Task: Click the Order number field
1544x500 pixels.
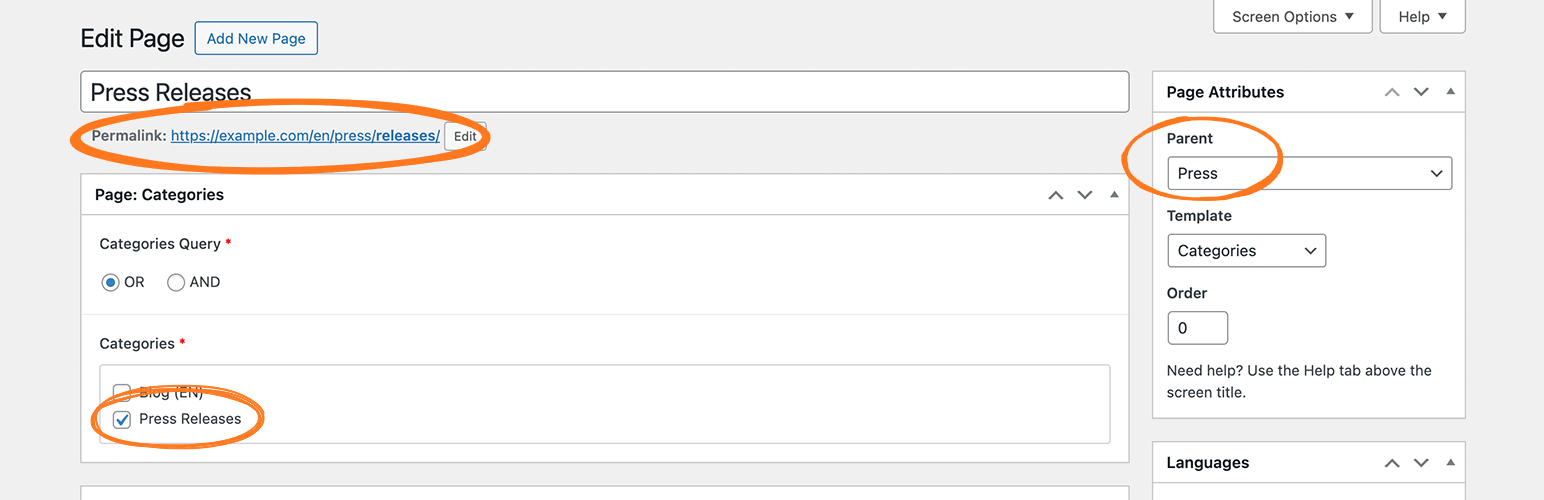Action: (1197, 328)
